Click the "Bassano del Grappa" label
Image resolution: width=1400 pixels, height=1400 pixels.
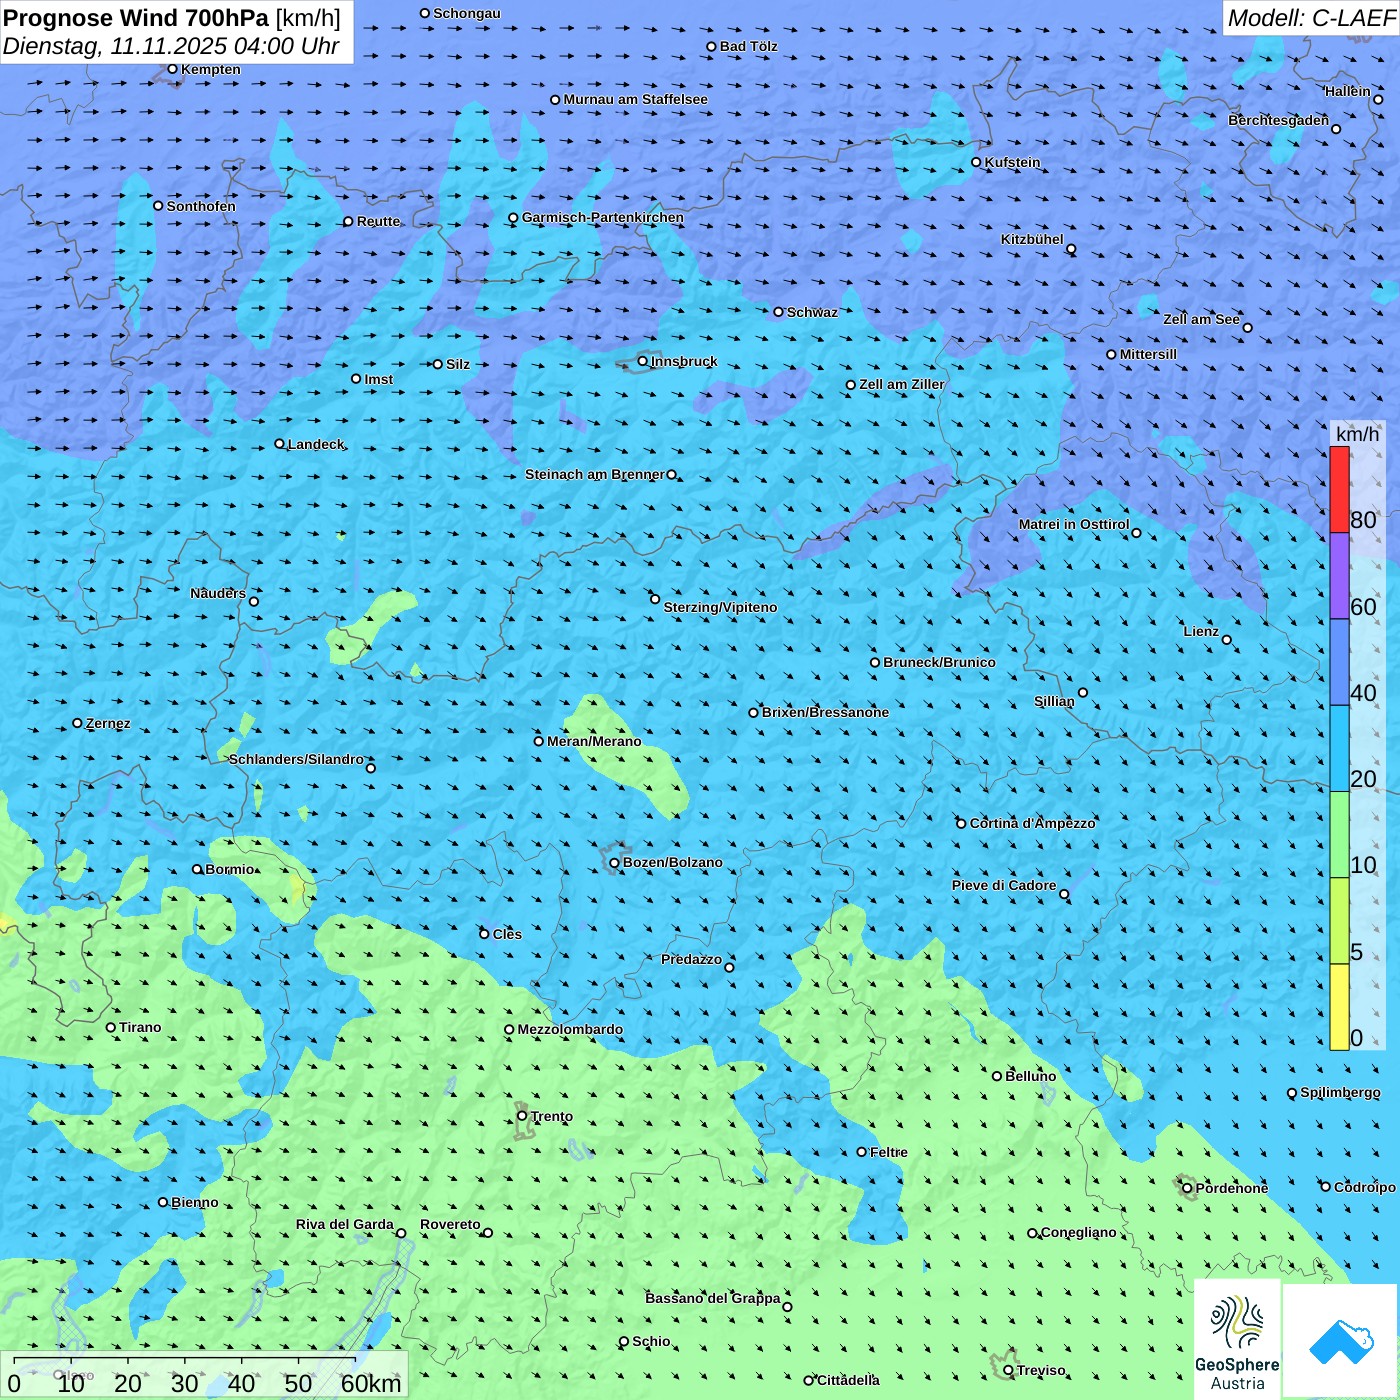click(713, 1298)
